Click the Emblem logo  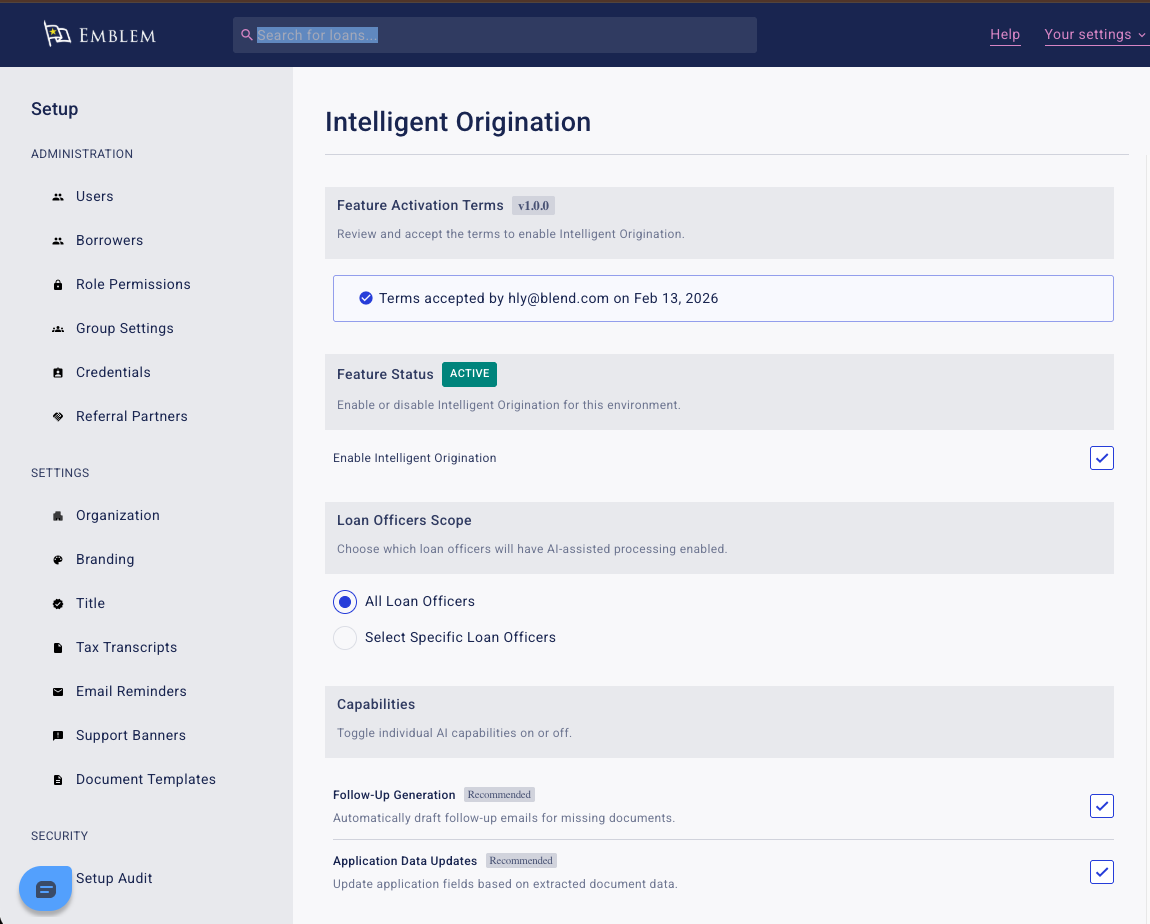100,35
